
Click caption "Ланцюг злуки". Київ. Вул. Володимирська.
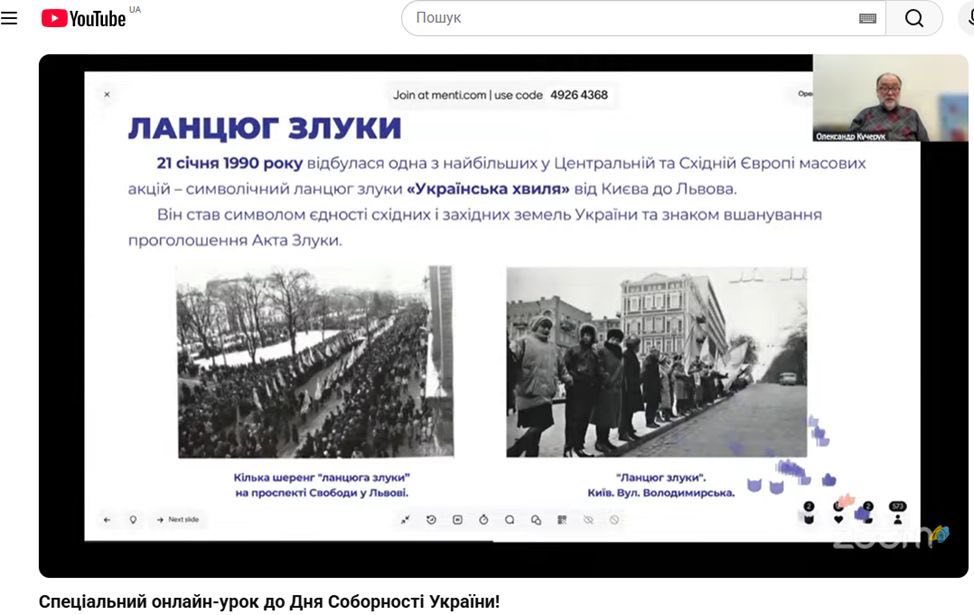coord(661,485)
